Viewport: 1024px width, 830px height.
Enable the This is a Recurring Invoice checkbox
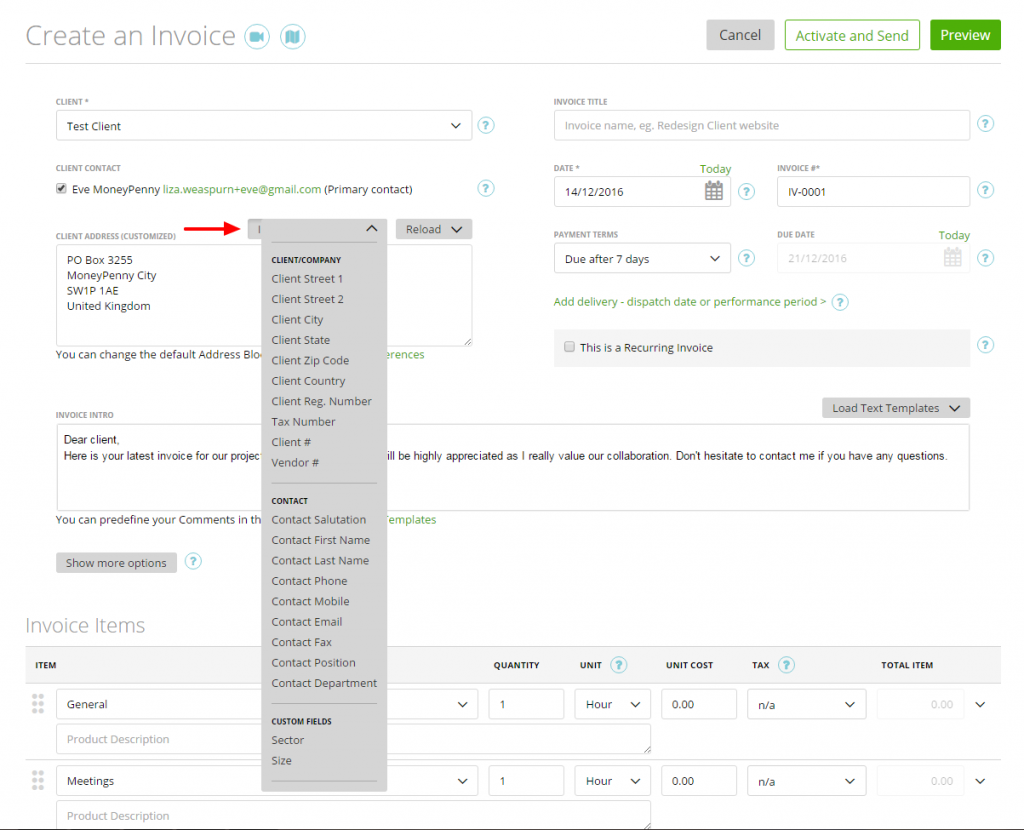point(569,346)
